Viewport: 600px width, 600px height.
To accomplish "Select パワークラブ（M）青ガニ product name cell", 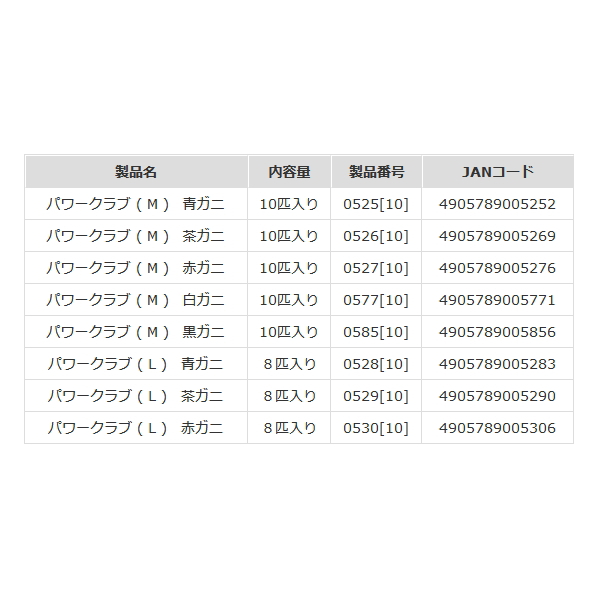I will coord(136,204).
